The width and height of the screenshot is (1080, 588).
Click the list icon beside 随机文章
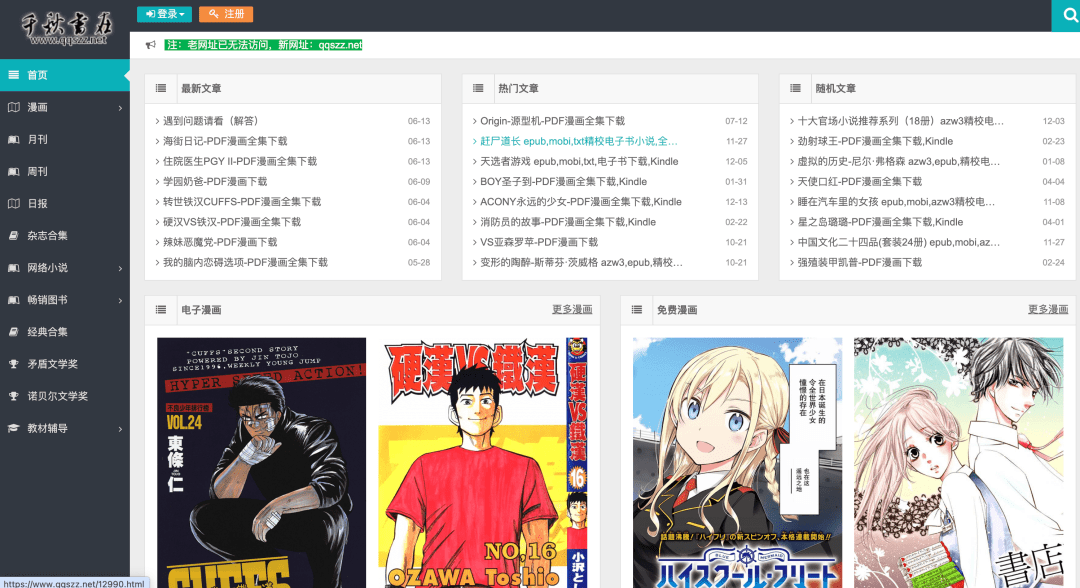click(x=796, y=88)
